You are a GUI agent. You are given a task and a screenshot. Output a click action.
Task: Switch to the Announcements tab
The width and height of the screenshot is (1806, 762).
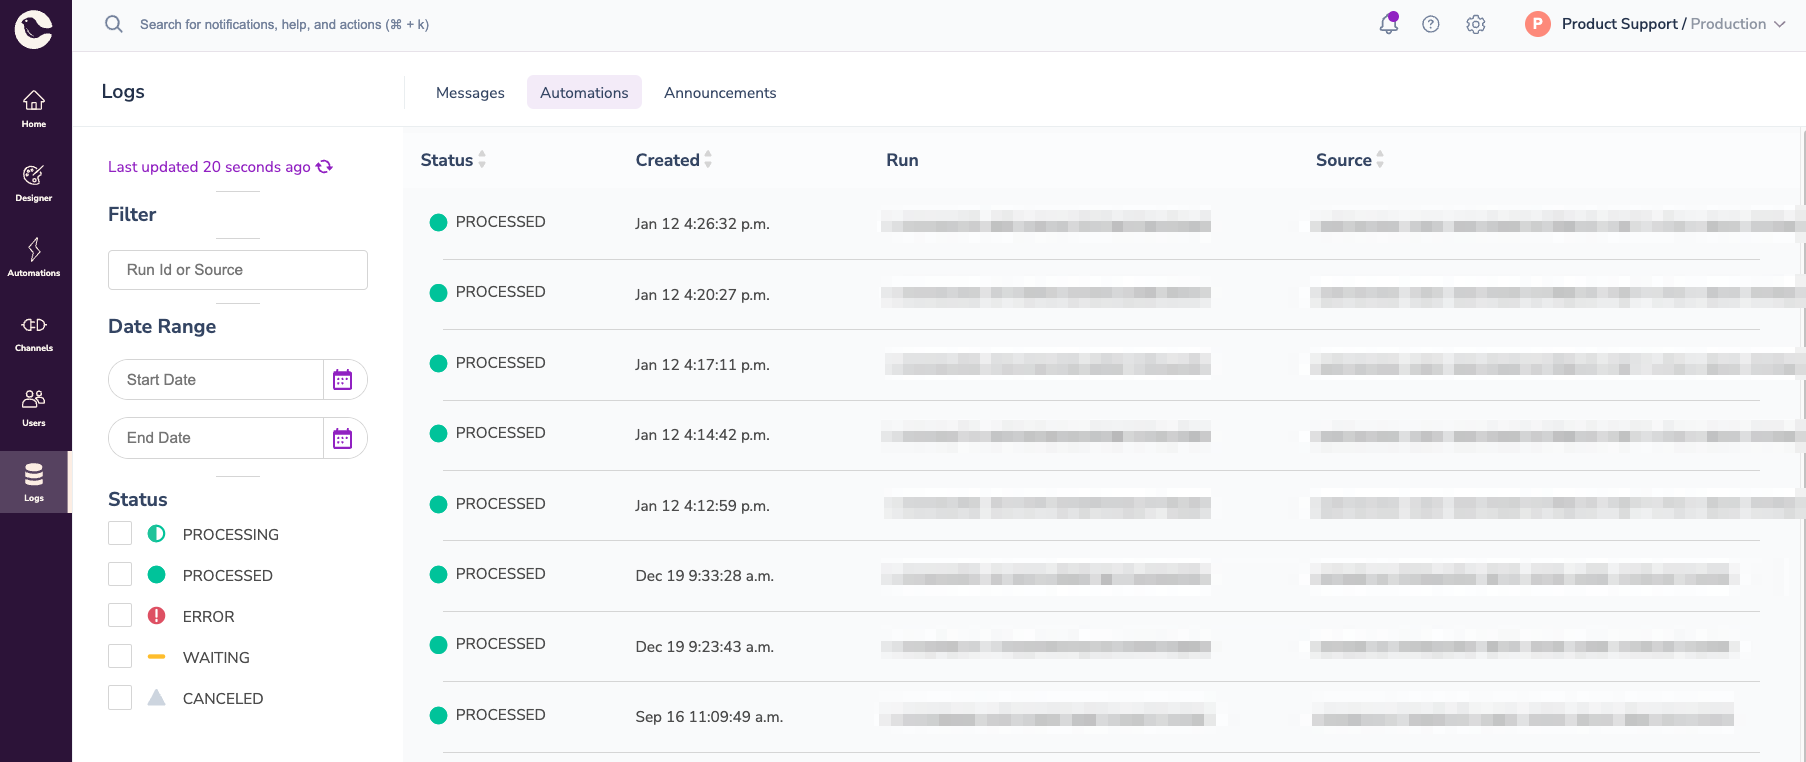(720, 93)
